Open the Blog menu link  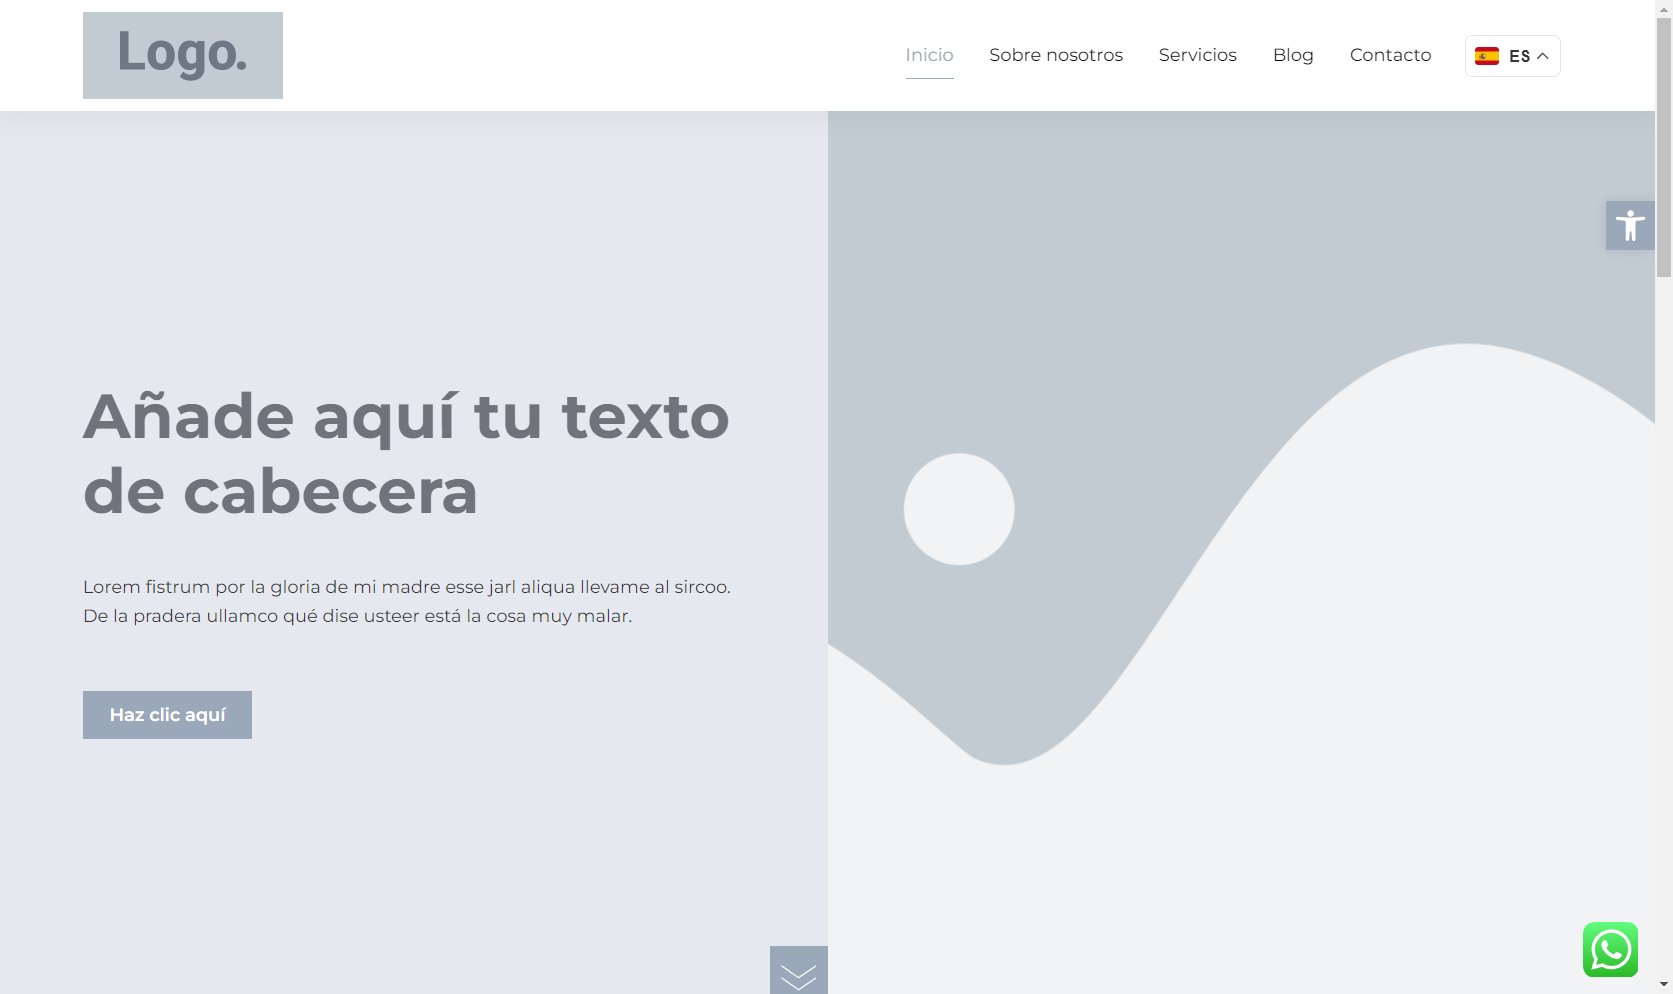(1292, 55)
